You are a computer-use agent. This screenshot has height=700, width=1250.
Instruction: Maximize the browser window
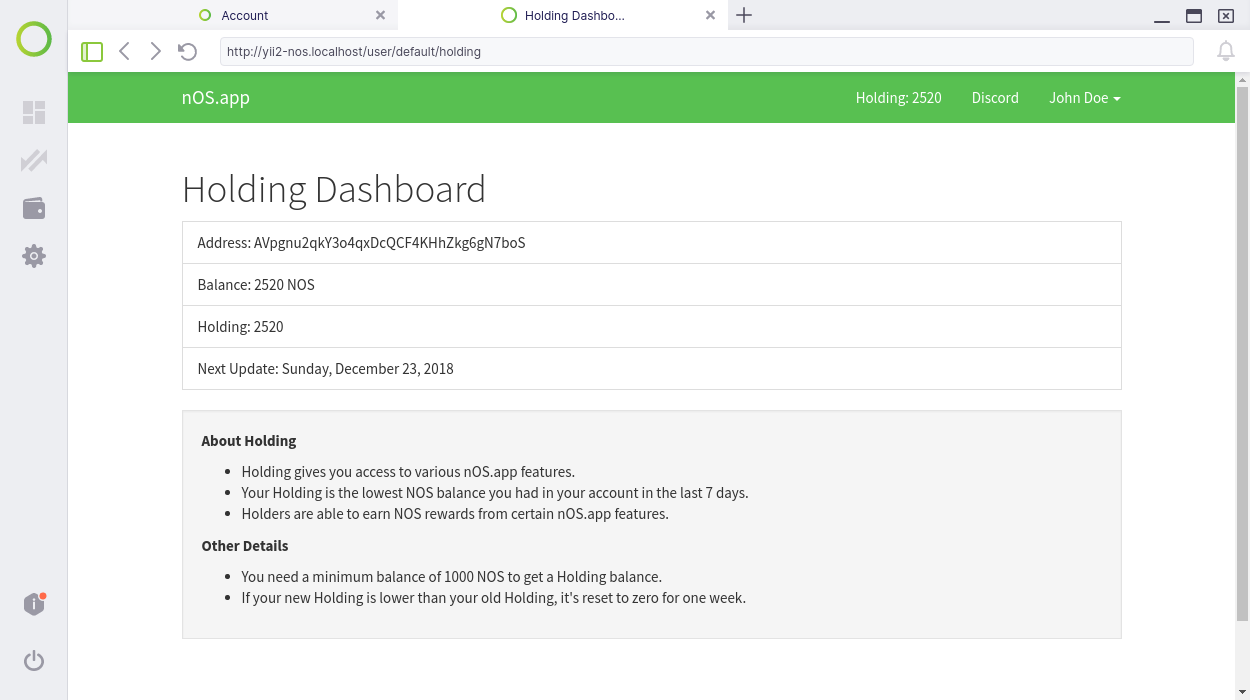1193,16
